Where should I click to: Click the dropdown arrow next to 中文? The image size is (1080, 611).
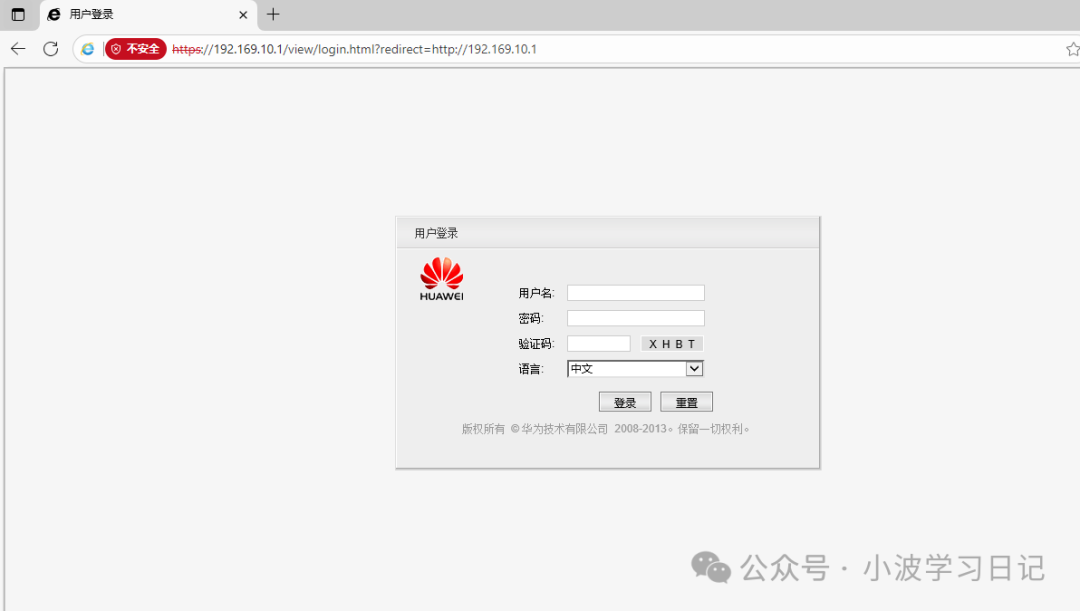(695, 368)
